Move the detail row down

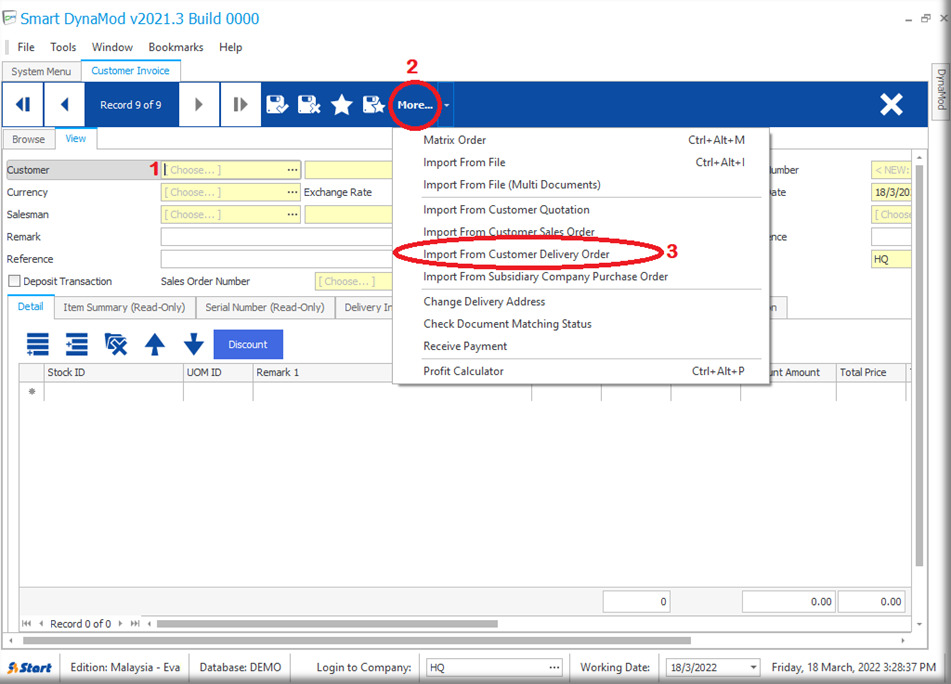194,345
